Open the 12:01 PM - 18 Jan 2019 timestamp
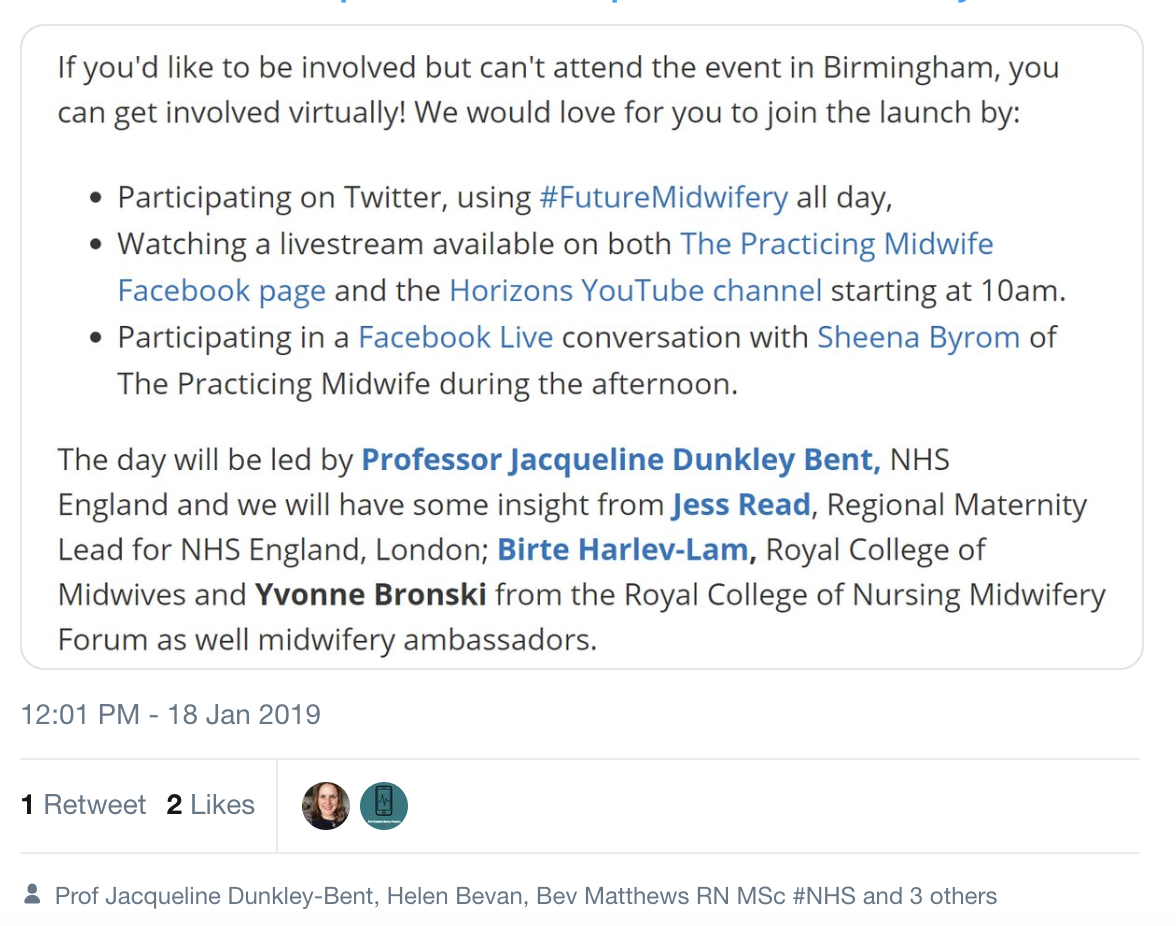1176x926 pixels. point(170,715)
